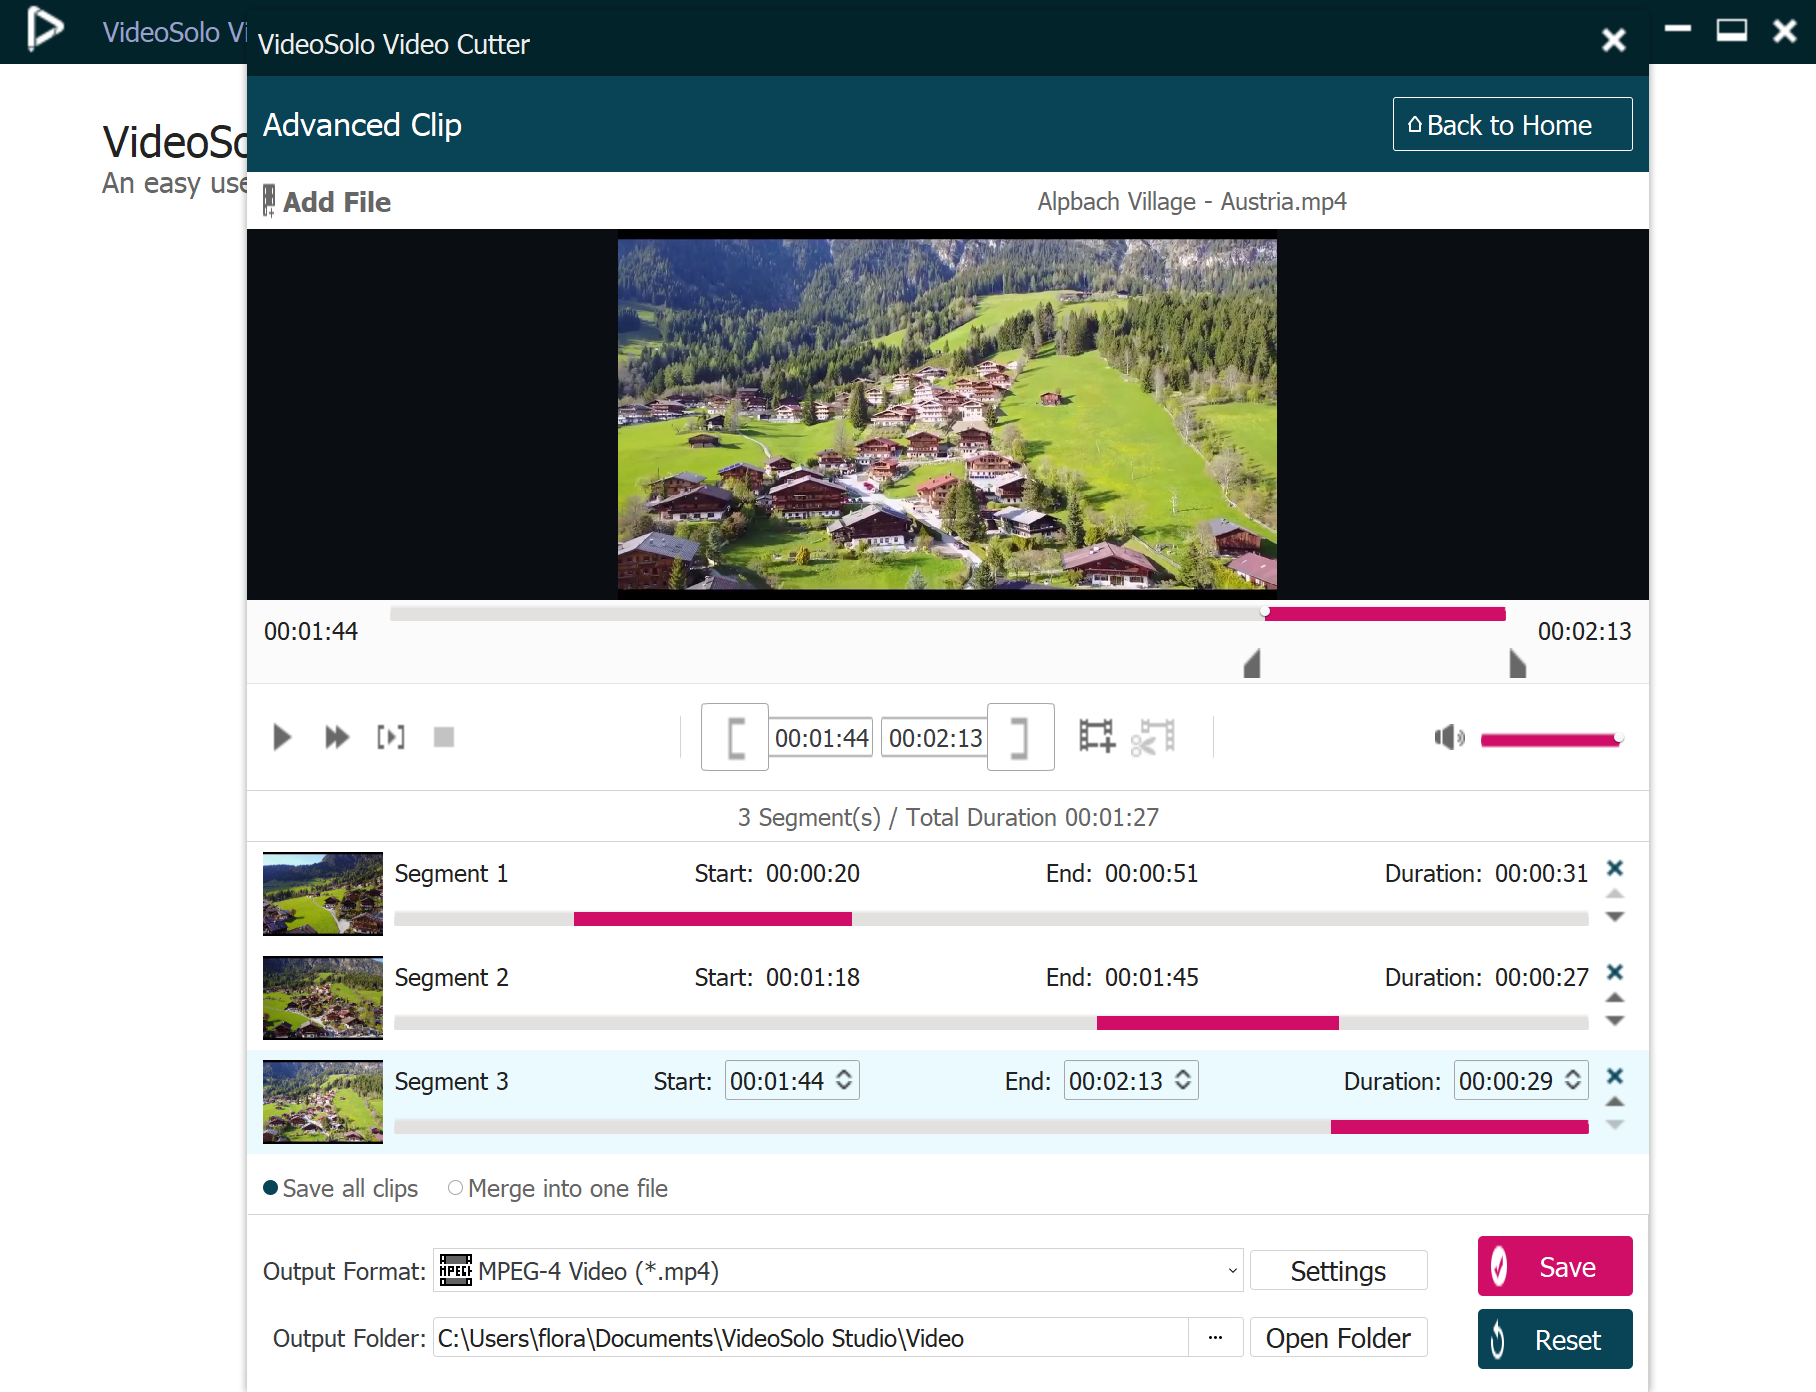Open the output Settings

(1337, 1271)
